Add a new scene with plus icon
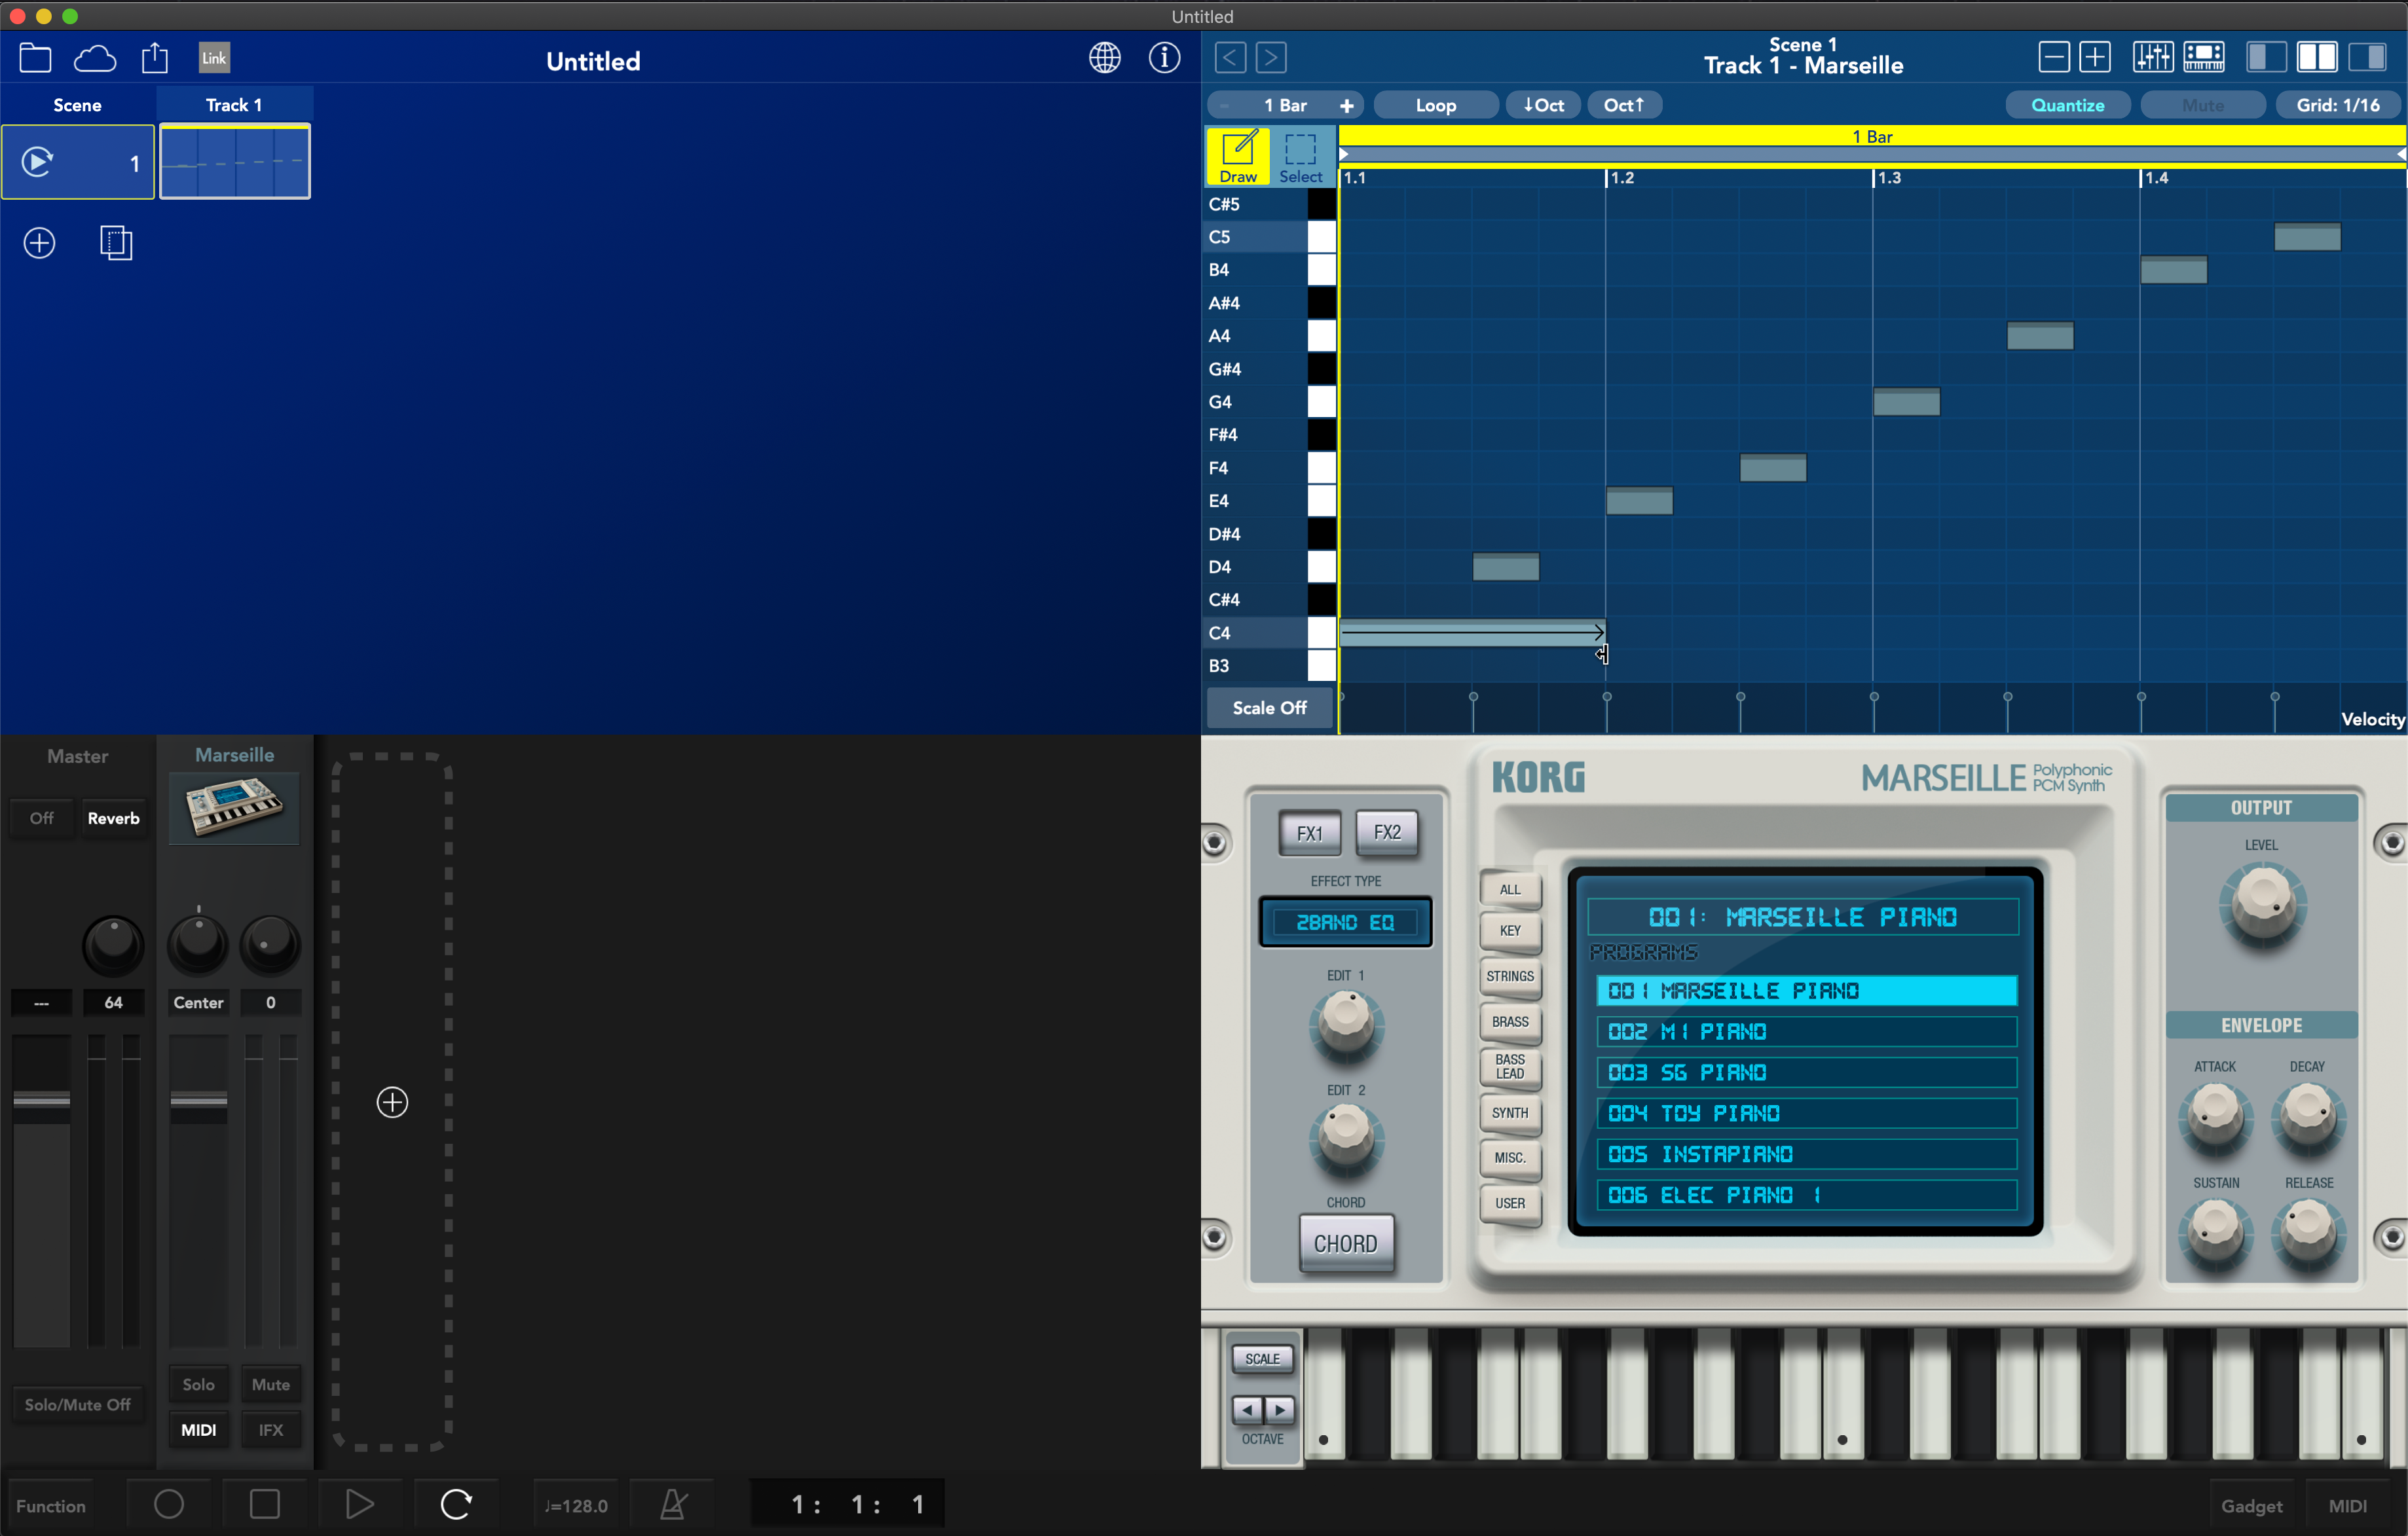The width and height of the screenshot is (2408, 1536). pyautogui.click(x=39, y=243)
